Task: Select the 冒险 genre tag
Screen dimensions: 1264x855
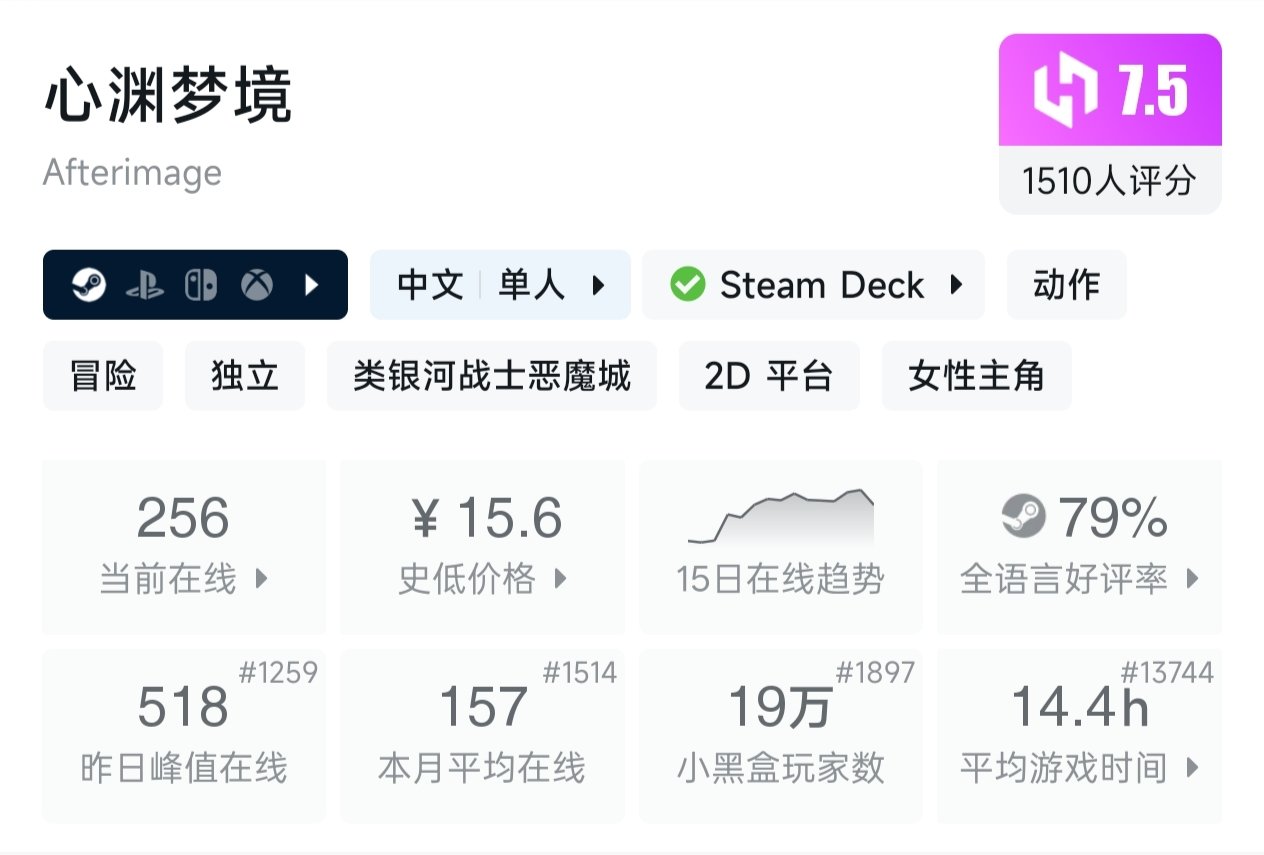Action: point(103,376)
